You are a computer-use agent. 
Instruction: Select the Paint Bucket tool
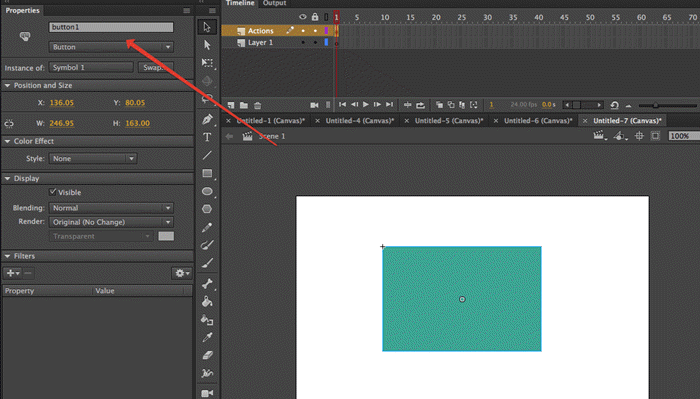pos(207,302)
